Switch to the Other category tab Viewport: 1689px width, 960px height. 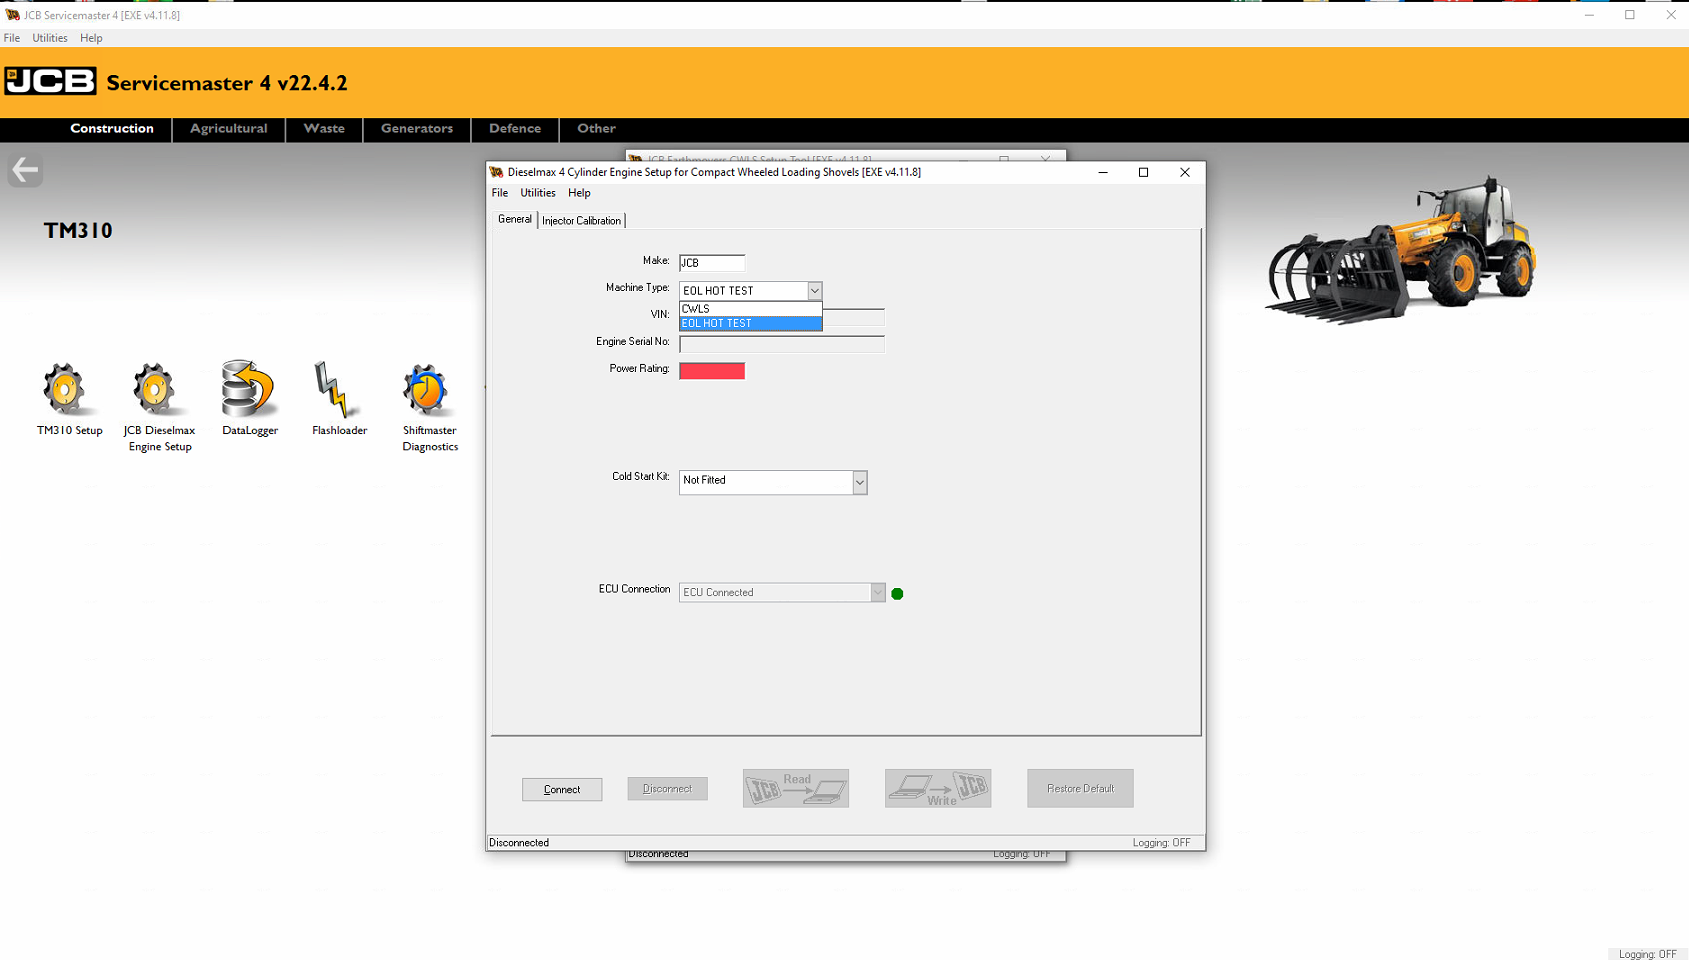596,128
